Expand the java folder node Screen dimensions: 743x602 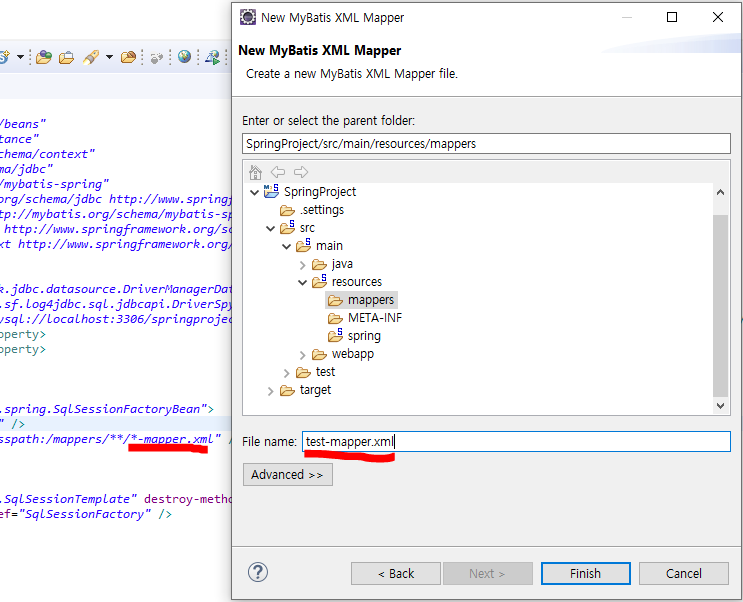click(x=303, y=265)
